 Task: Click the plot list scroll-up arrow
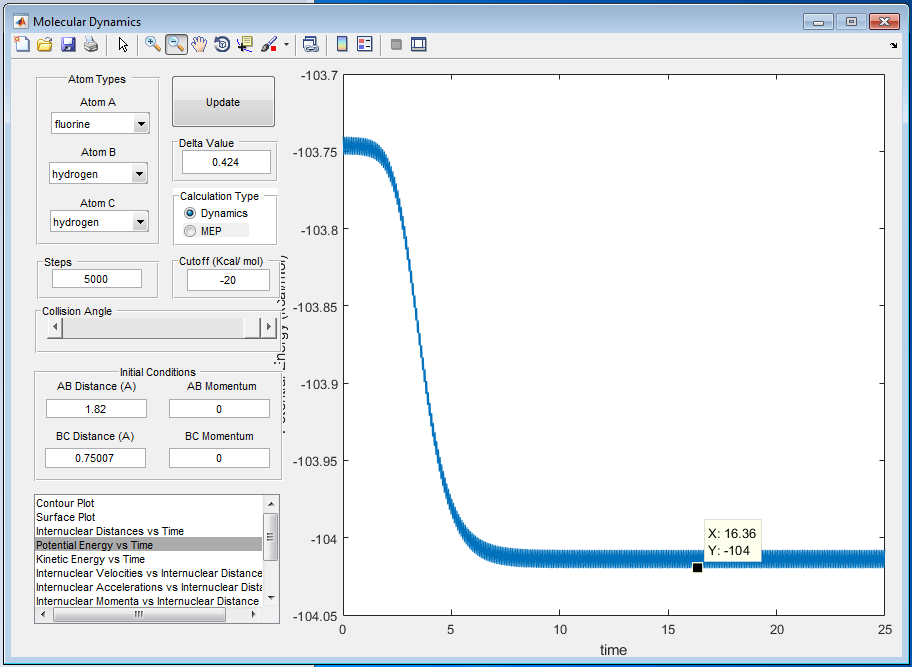pyautogui.click(x=270, y=503)
